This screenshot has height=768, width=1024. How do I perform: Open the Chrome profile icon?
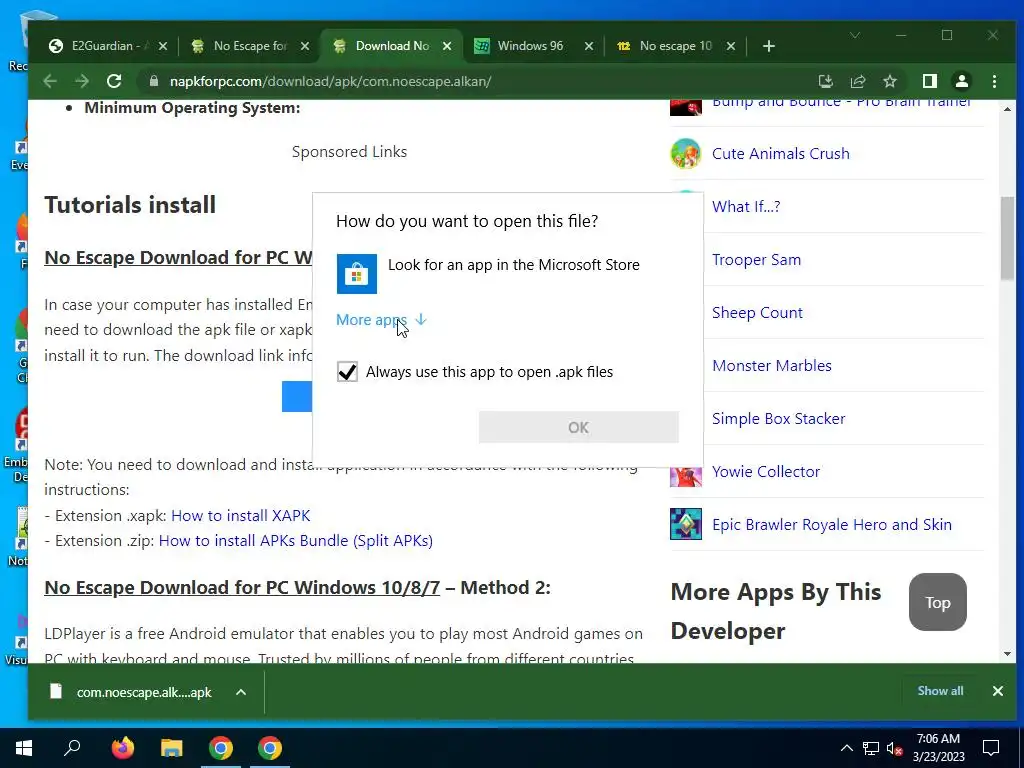coord(962,81)
